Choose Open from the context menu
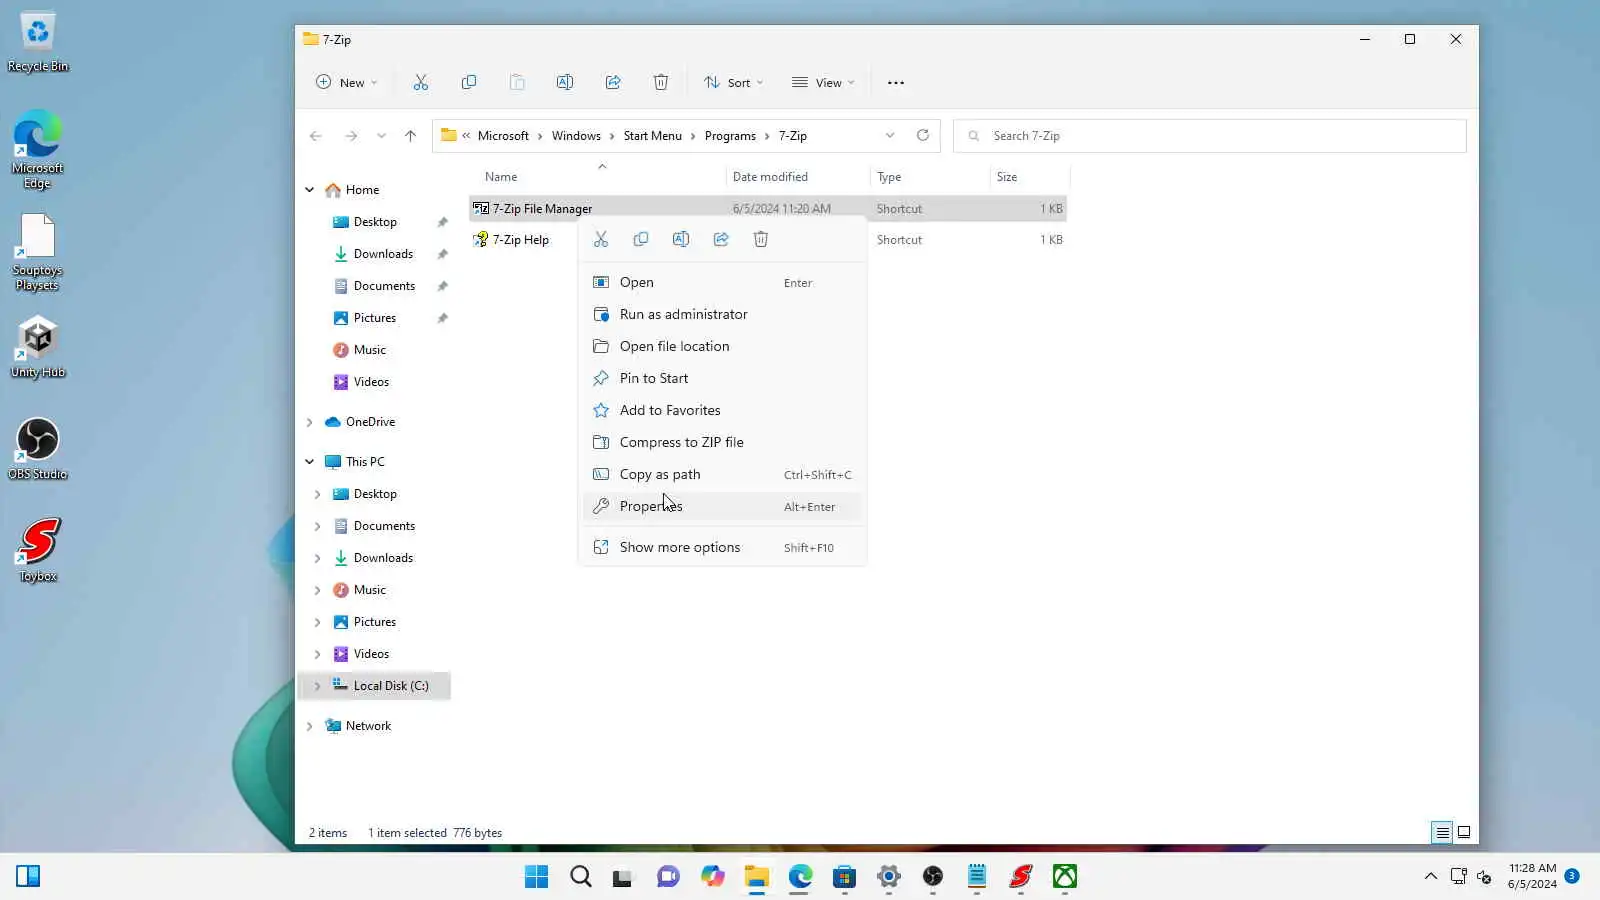The height and width of the screenshot is (900, 1600). click(x=722, y=283)
